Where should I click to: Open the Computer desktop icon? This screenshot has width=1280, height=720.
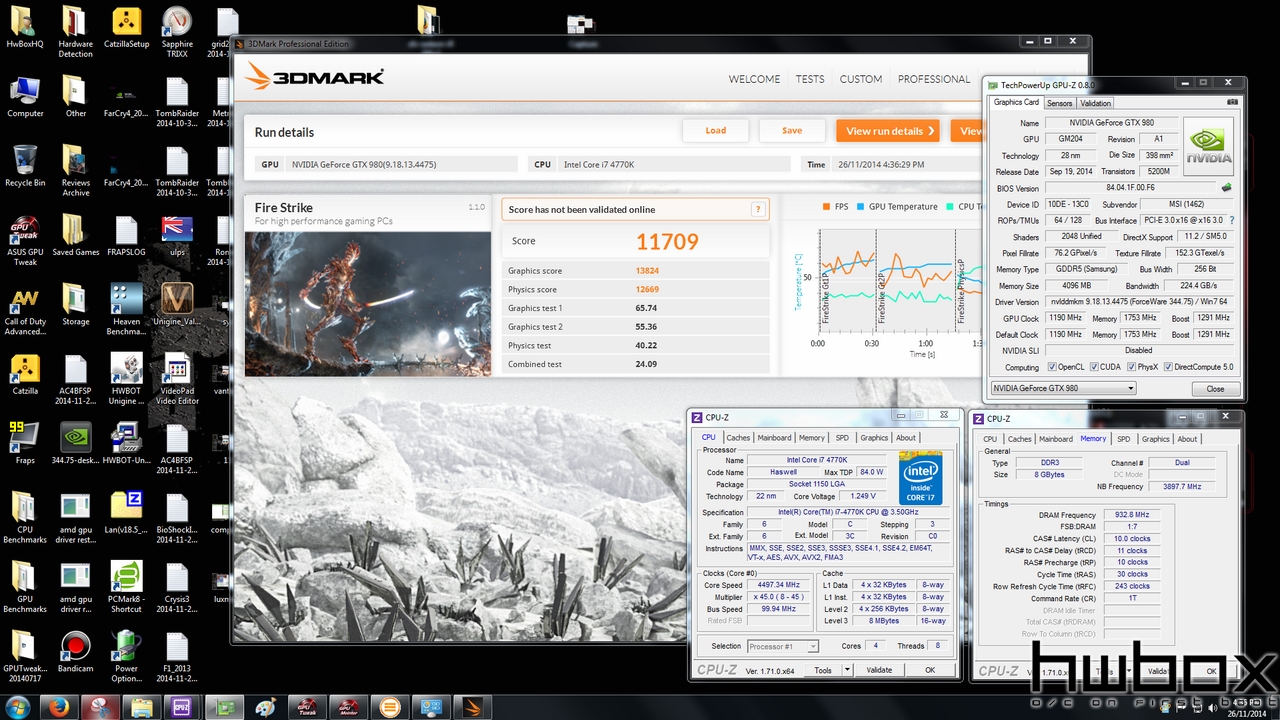25,98
